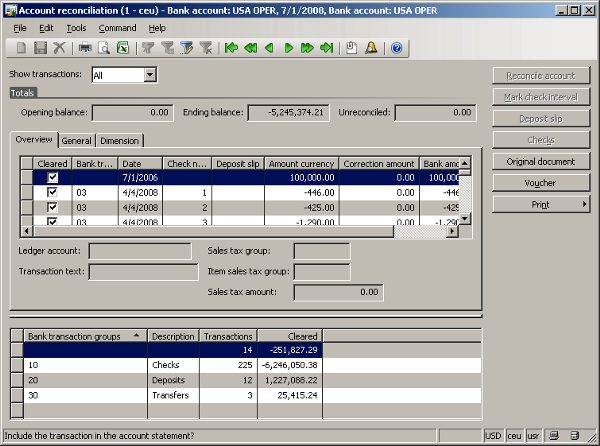The width and height of the screenshot is (600, 446).
Task: Click the alert bell icon
Action: pos(371,48)
